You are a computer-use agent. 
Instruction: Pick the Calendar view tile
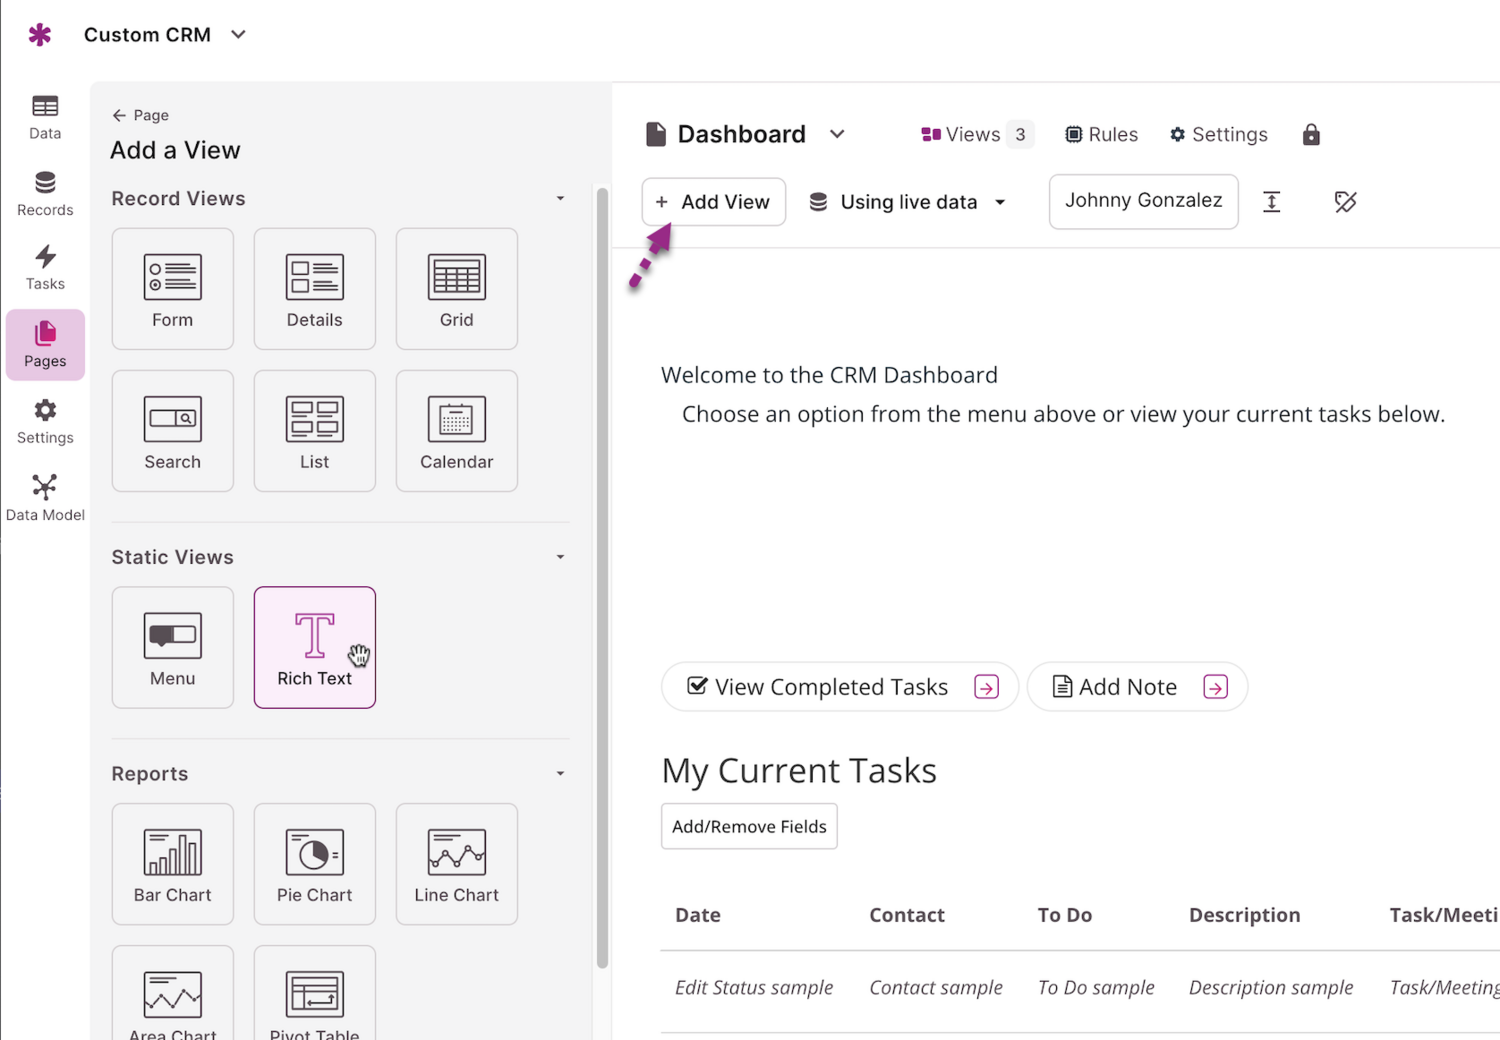click(456, 431)
